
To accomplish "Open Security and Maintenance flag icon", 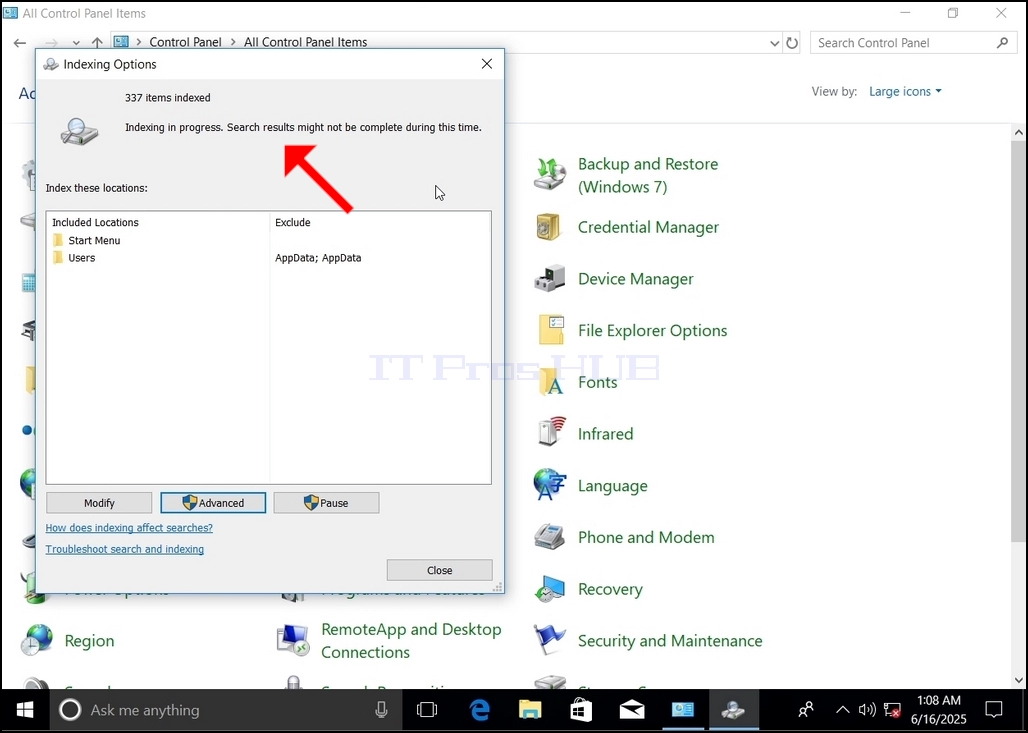I will click(x=549, y=640).
